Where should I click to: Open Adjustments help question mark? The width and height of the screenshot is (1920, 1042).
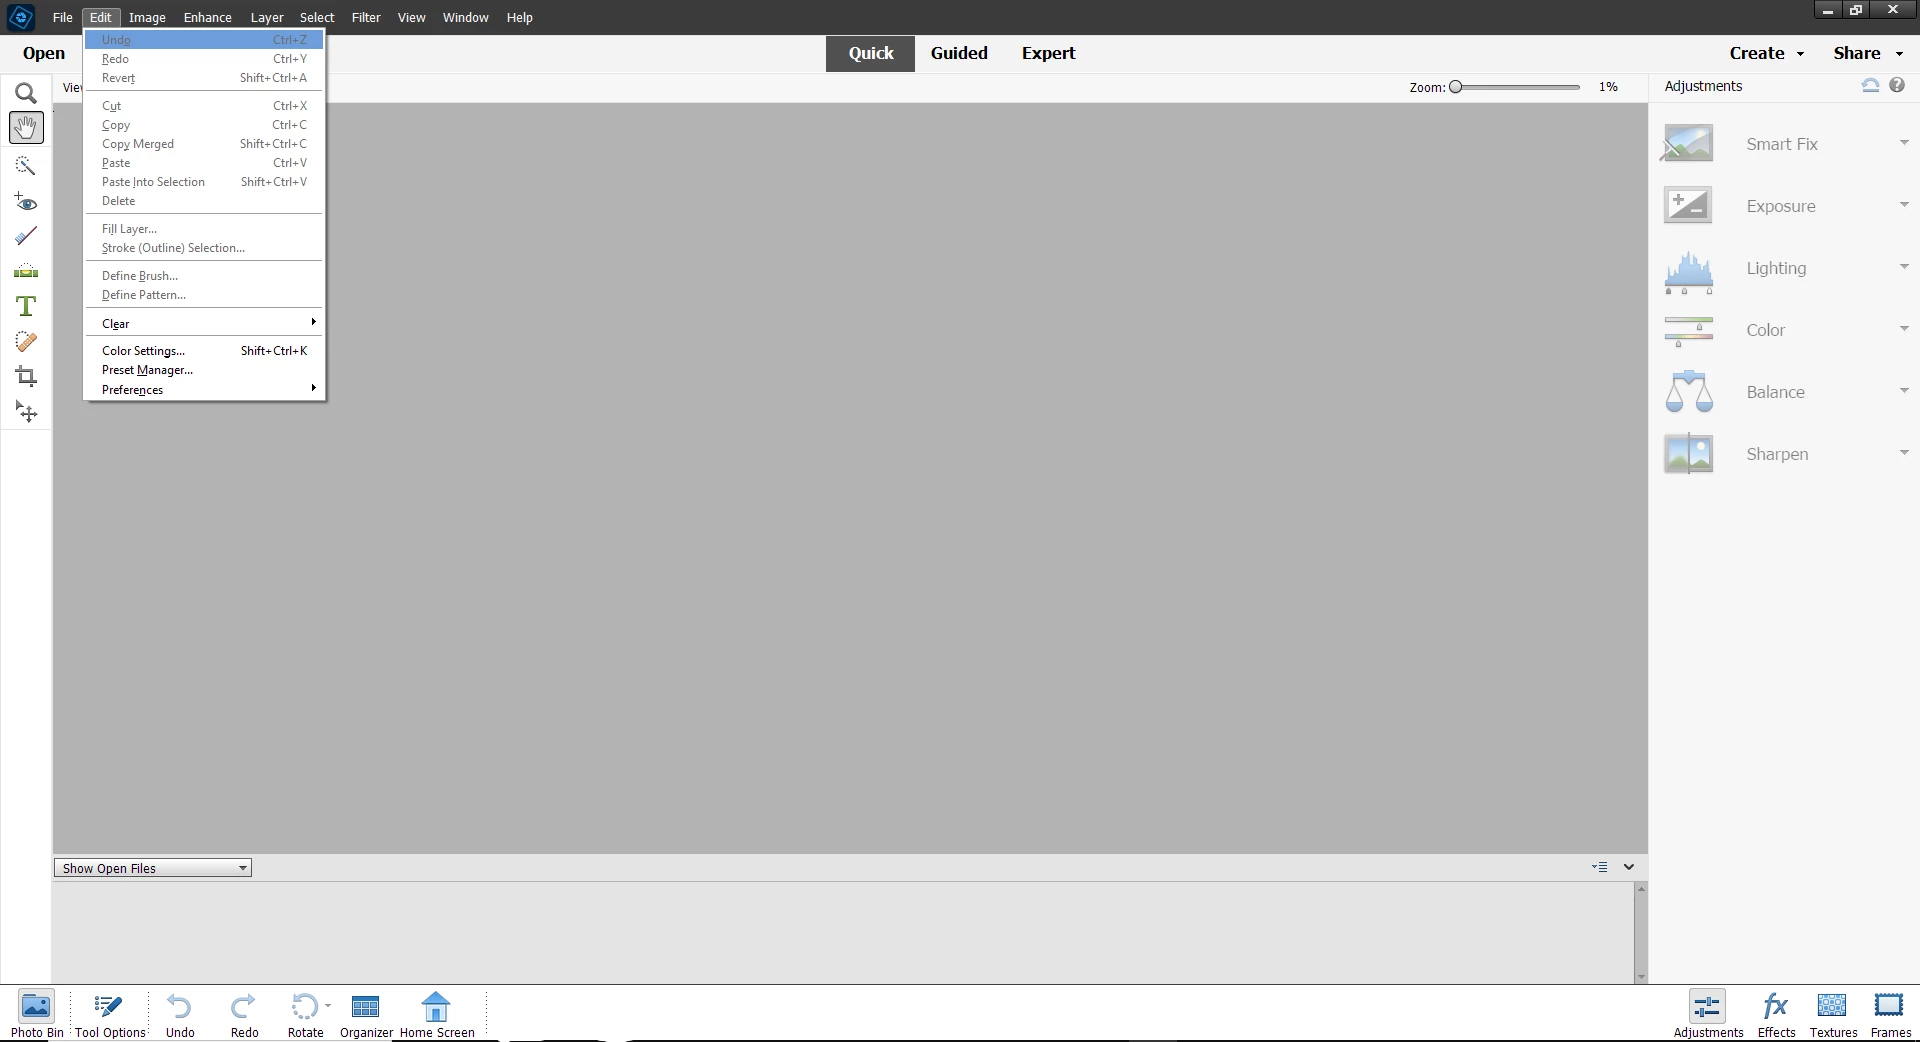point(1897,86)
